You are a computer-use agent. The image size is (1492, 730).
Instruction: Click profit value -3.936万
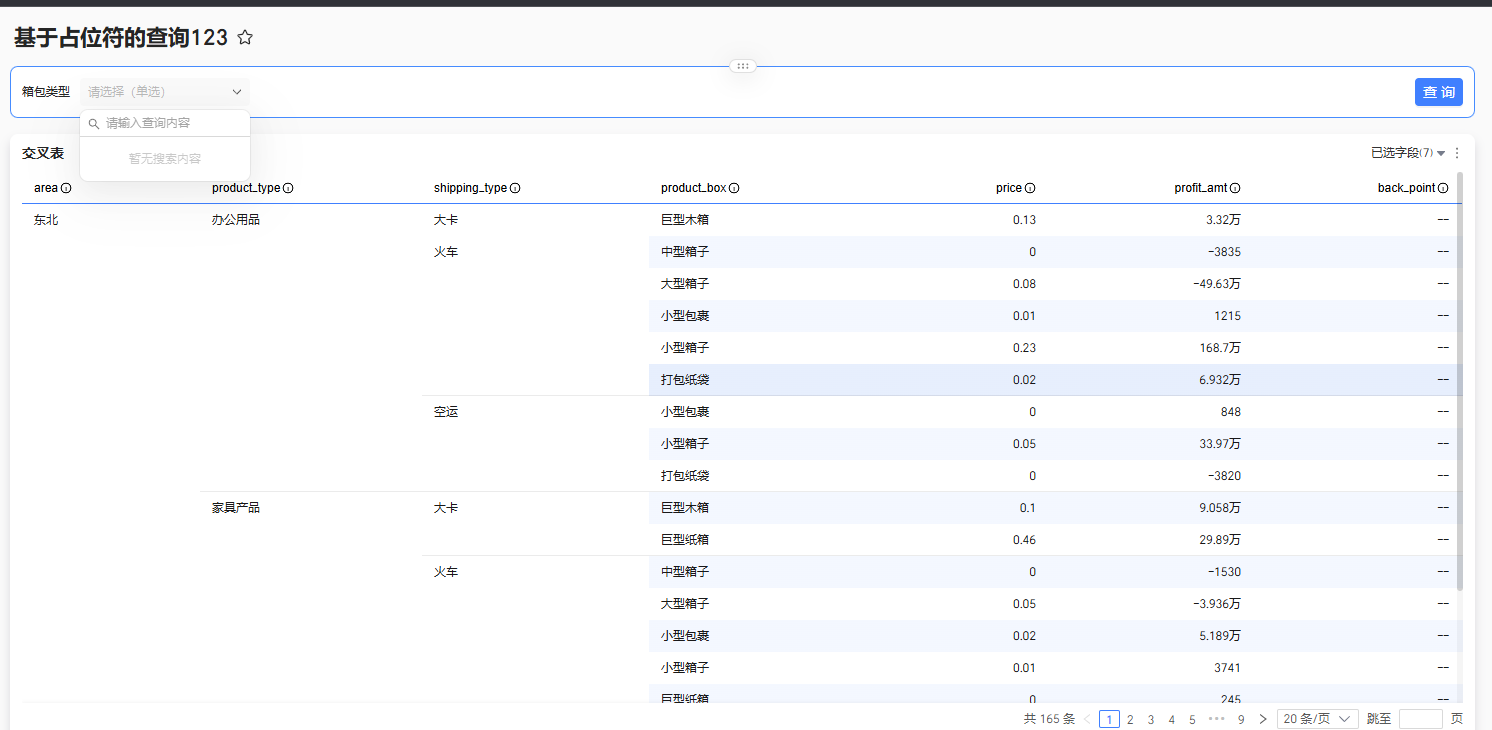tap(1217, 604)
